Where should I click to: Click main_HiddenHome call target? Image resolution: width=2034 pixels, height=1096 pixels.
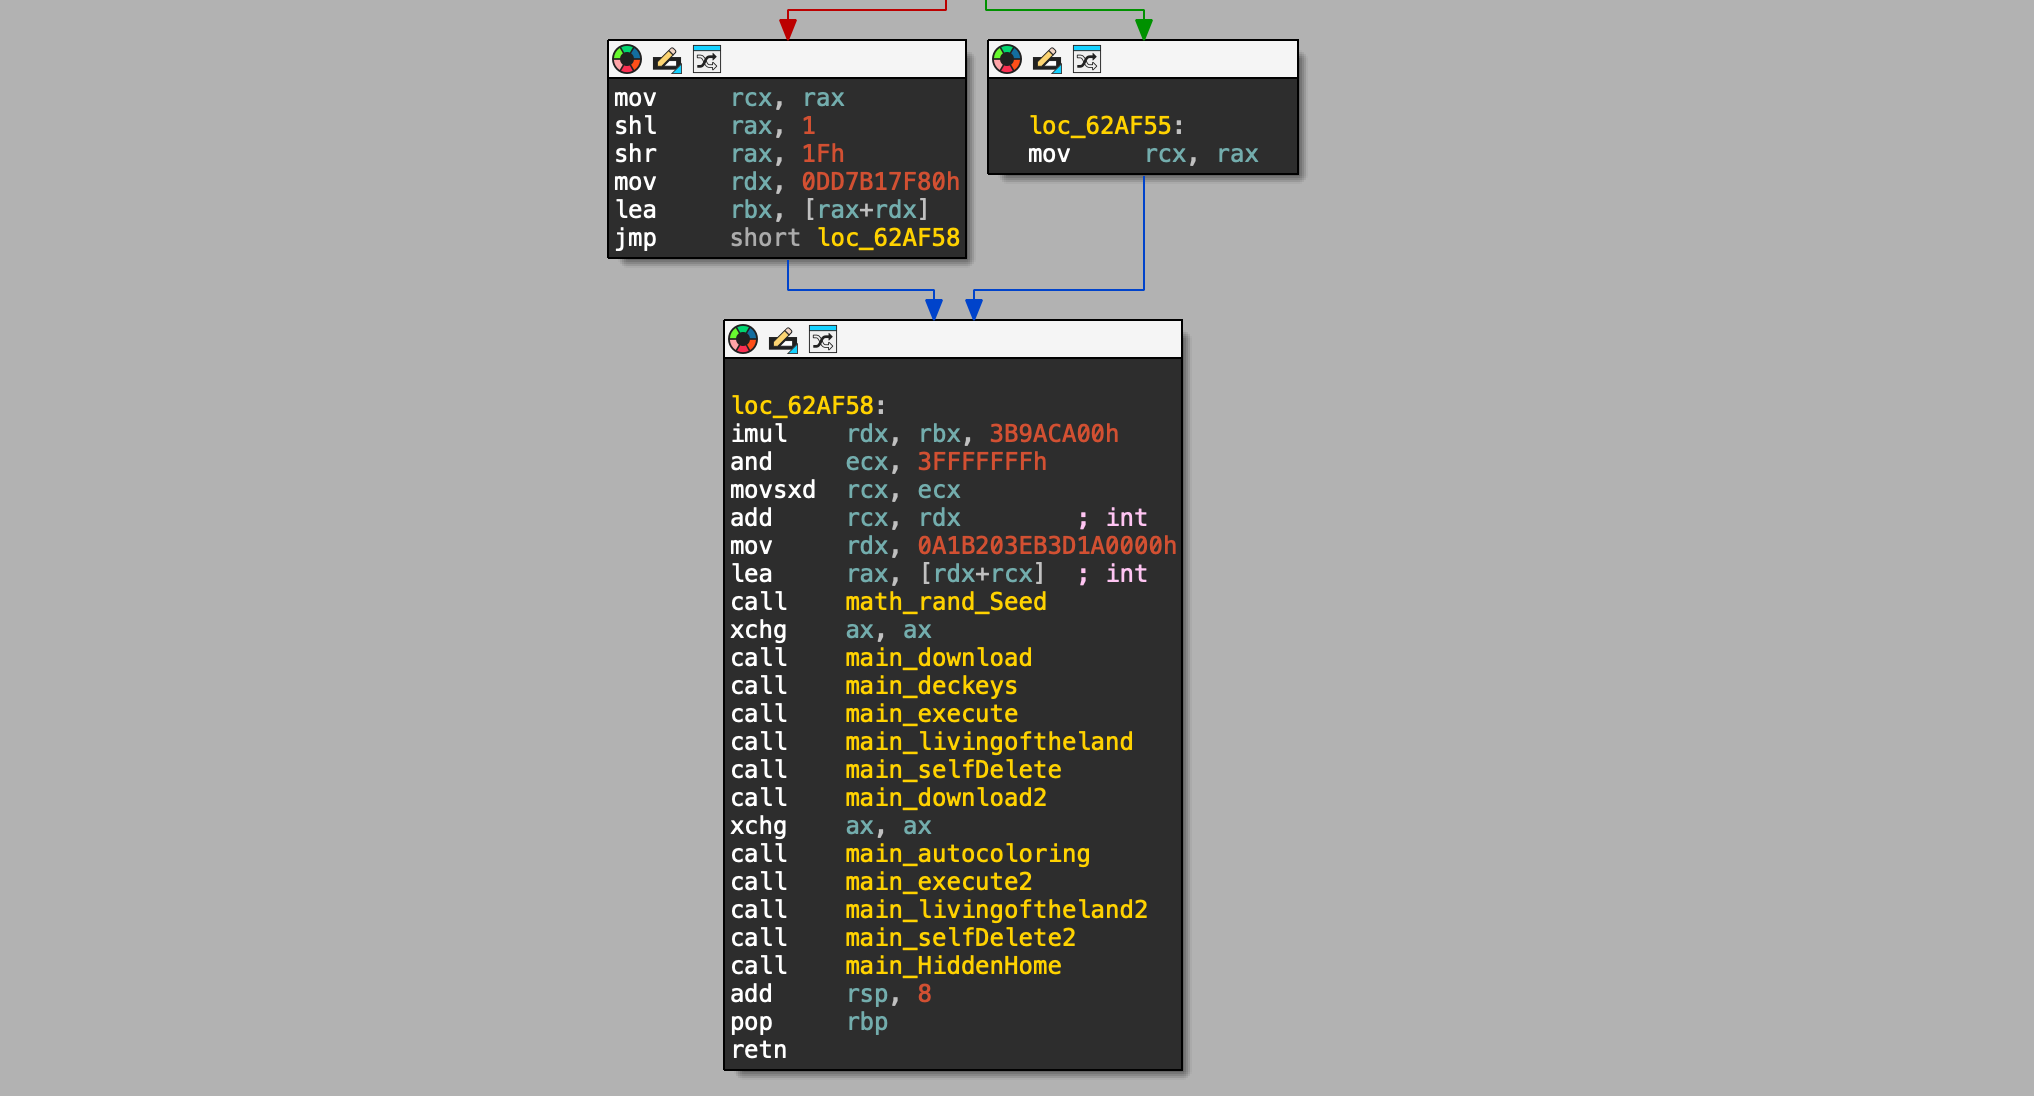pos(952,966)
